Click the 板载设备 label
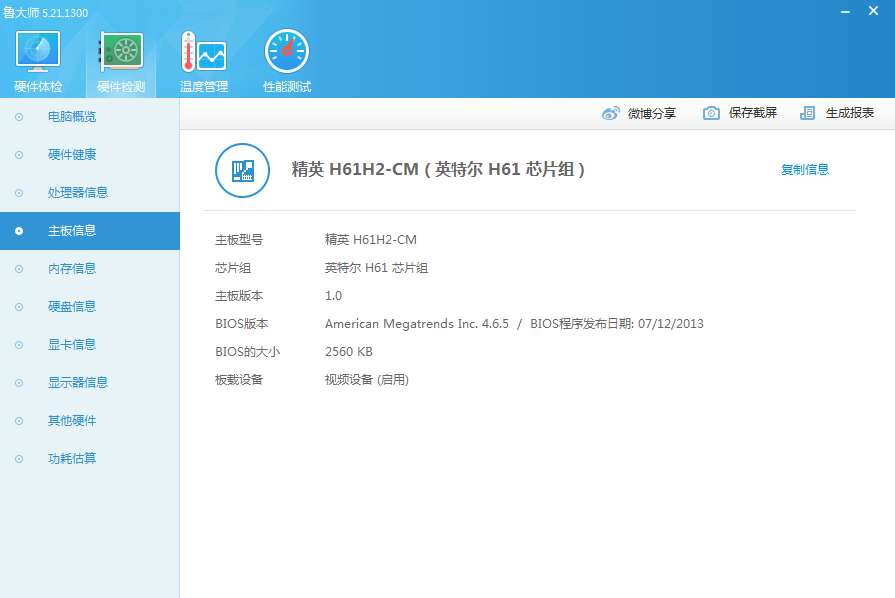895x598 pixels. [x=239, y=379]
